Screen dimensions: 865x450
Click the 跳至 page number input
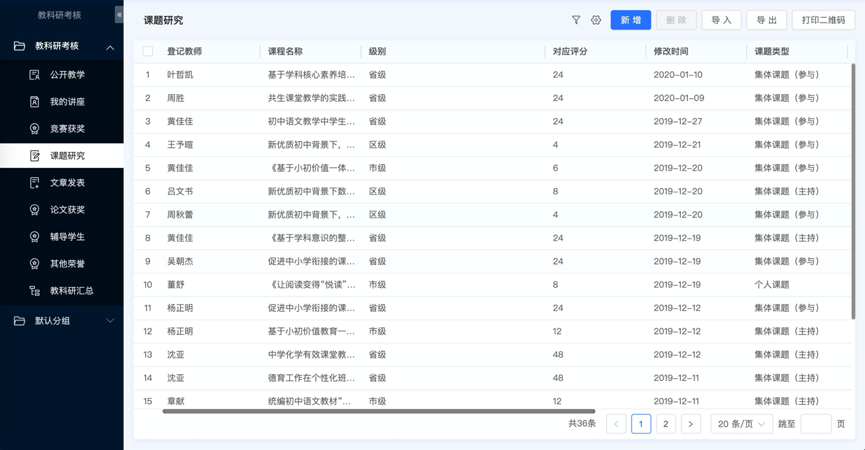tap(816, 424)
